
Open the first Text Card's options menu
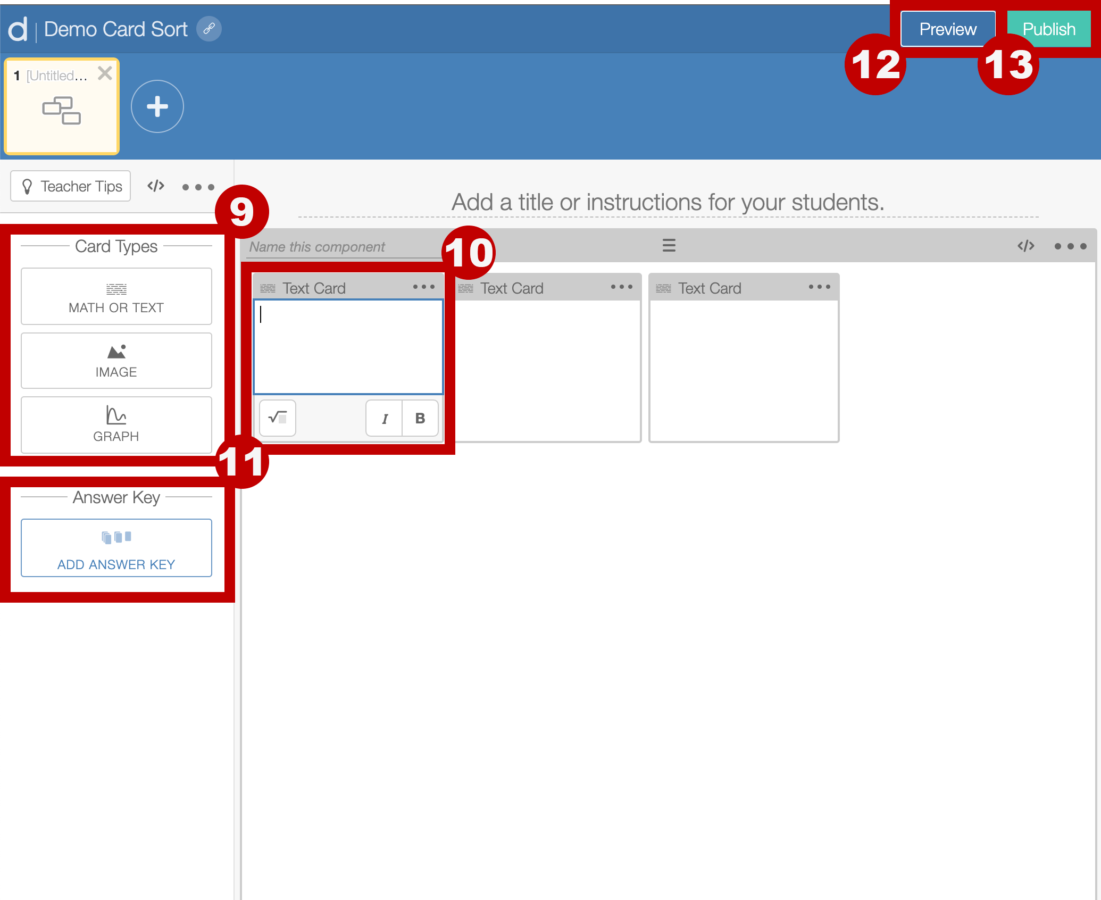423,287
